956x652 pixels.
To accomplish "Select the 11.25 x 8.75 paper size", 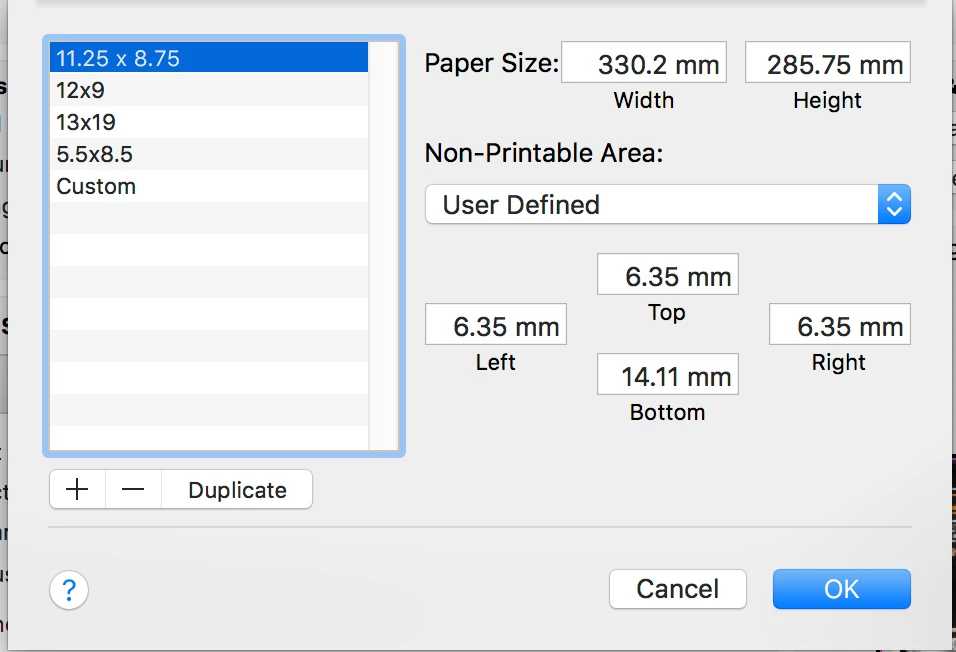I will (x=209, y=59).
